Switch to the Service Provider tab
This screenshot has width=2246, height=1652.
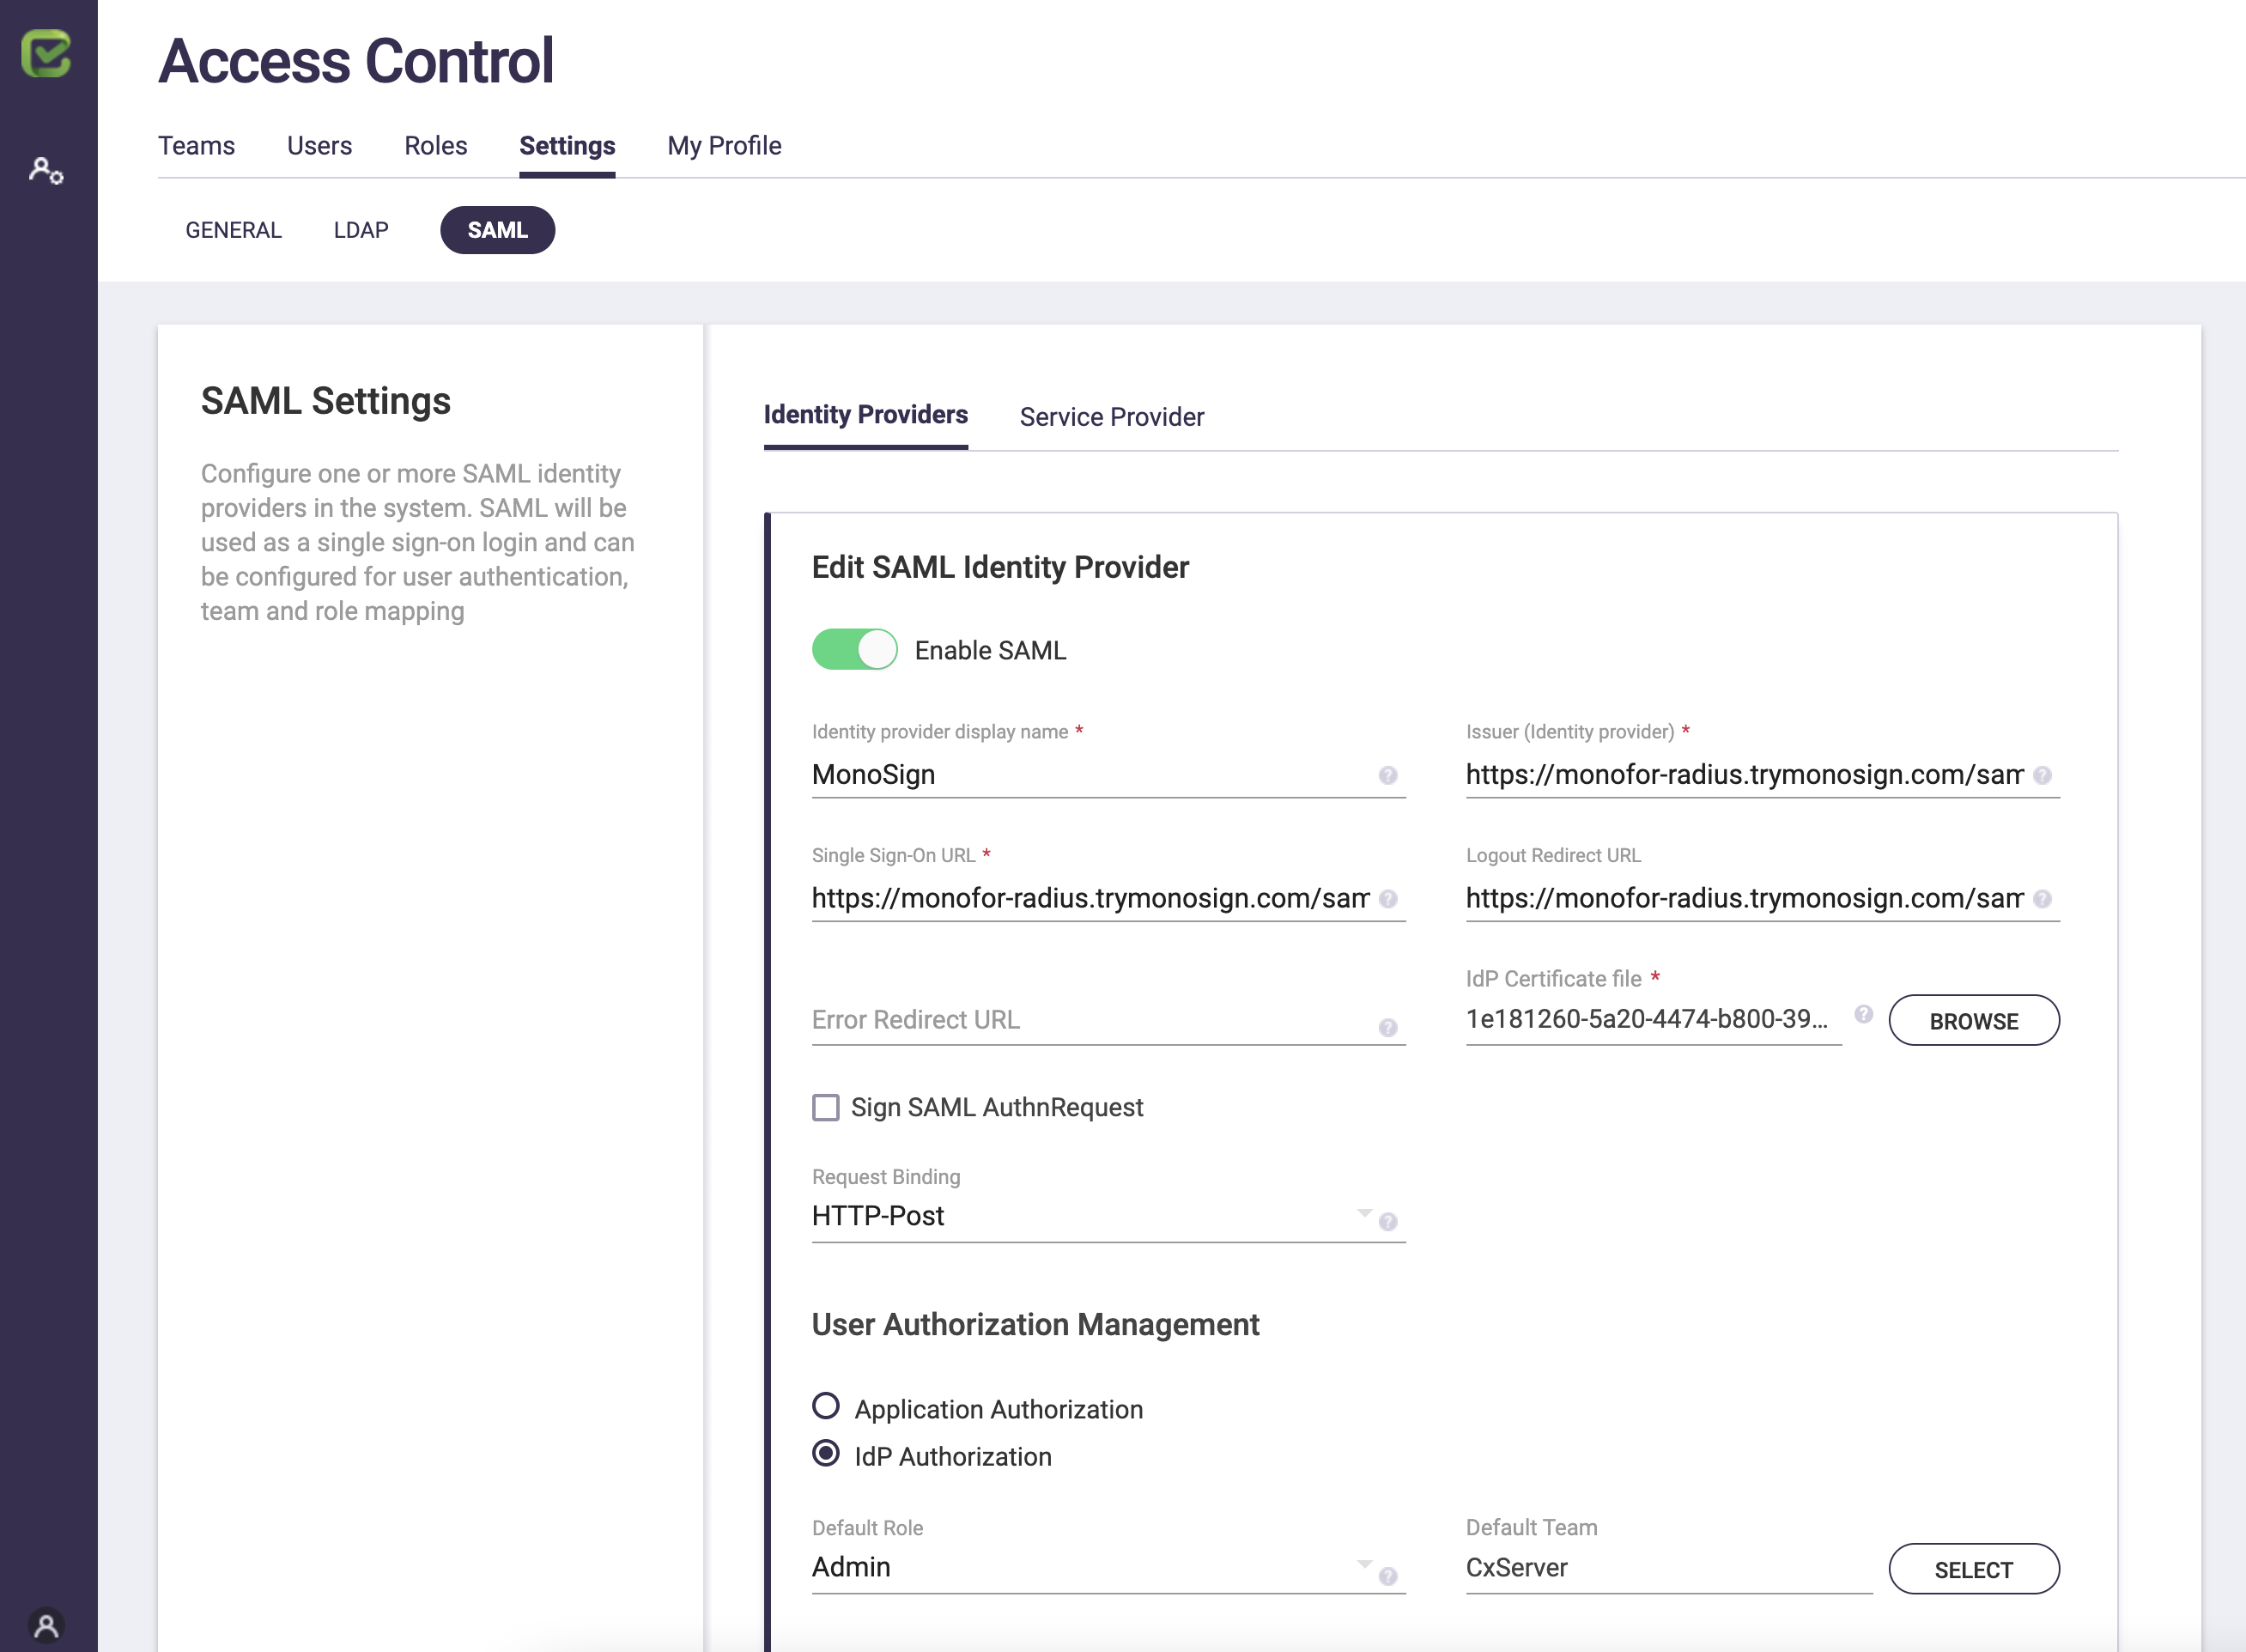click(1111, 417)
